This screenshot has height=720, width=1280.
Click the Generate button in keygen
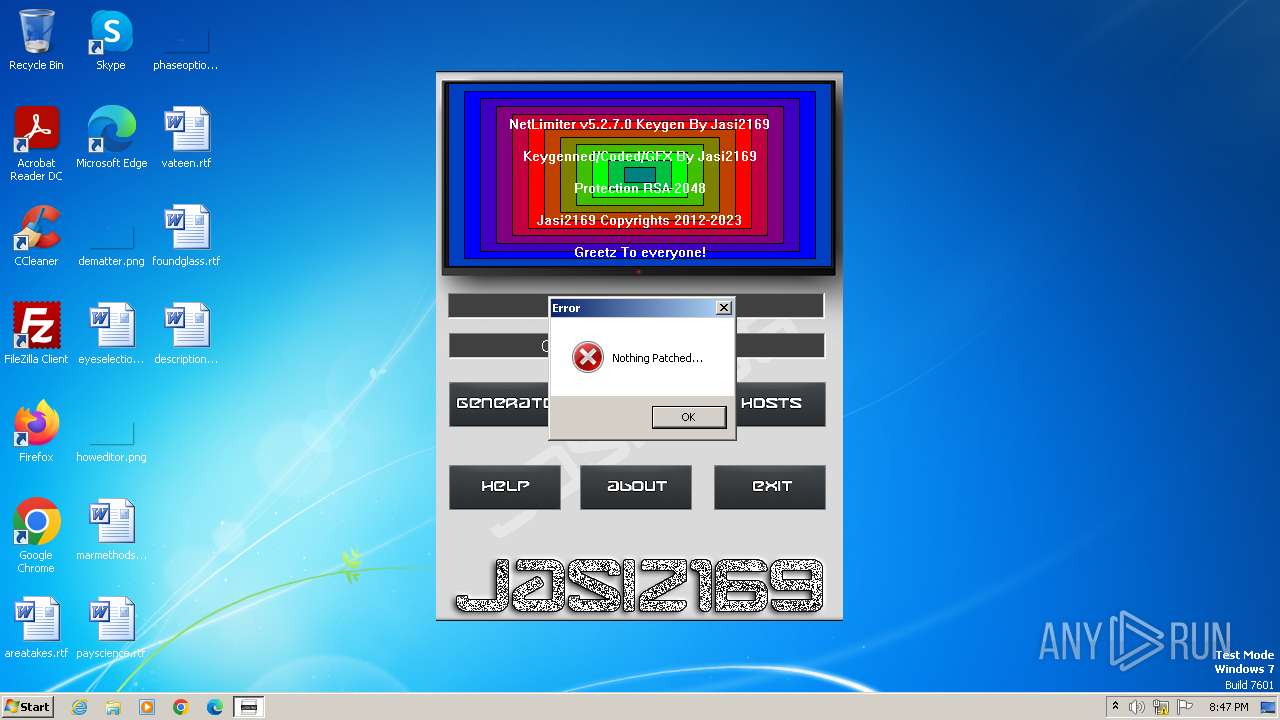pyautogui.click(x=499, y=404)
